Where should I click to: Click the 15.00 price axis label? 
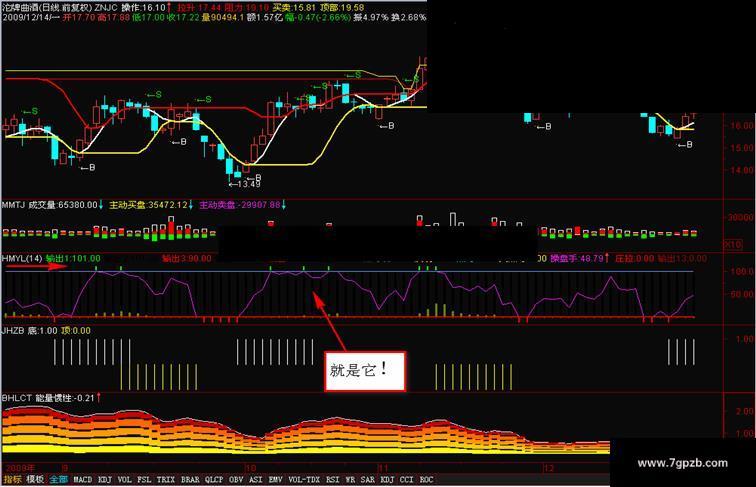pos(742,148)
